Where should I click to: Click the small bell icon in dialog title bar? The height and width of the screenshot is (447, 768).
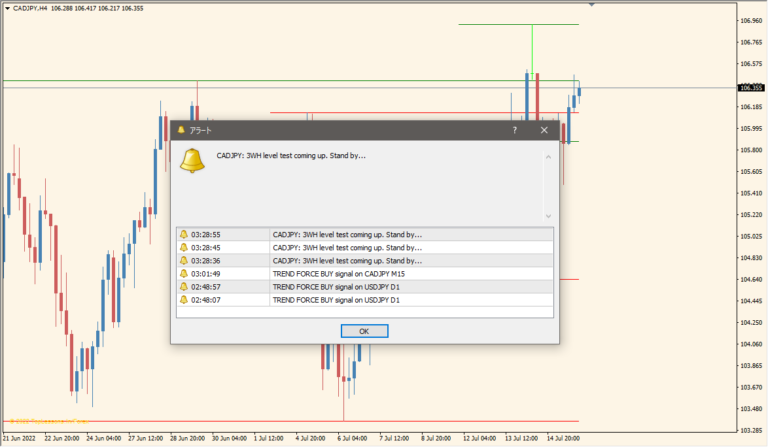(x=181, y=130)
